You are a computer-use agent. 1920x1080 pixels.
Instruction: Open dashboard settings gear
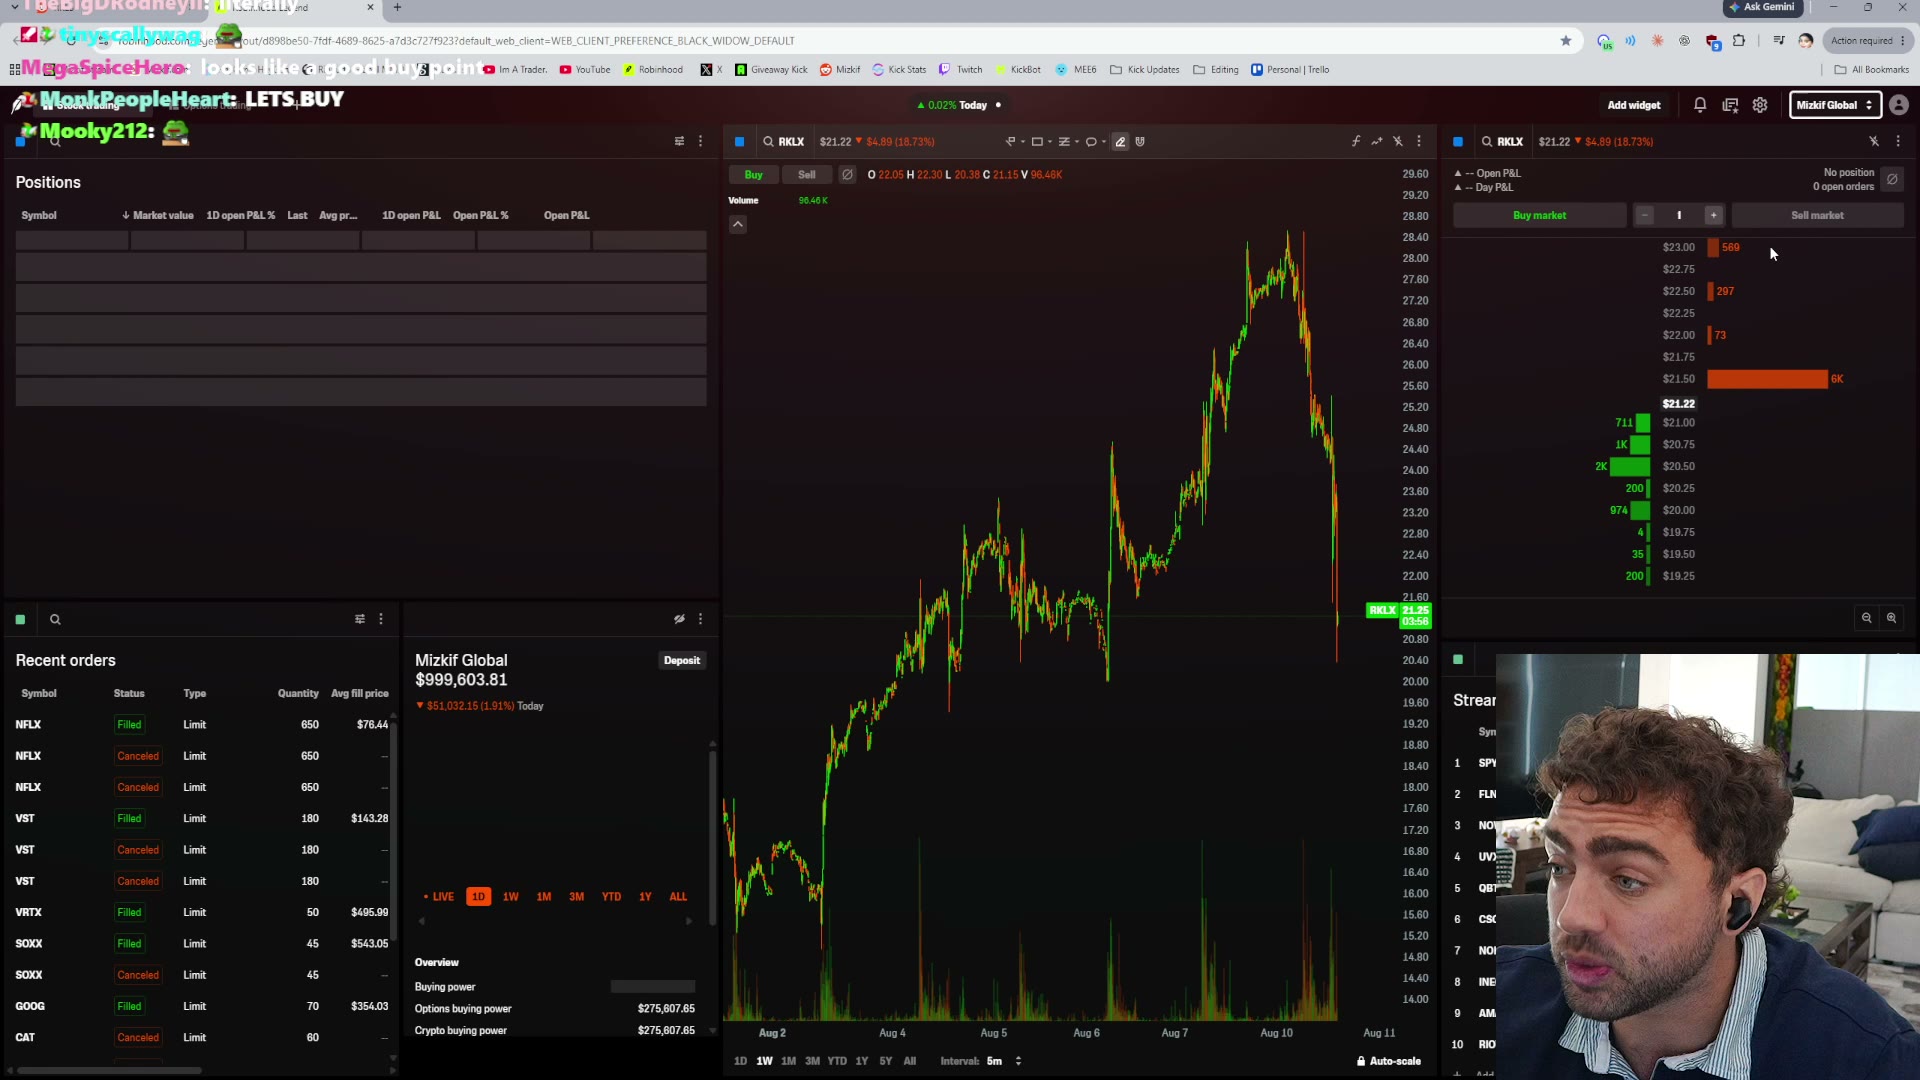[1760, 105]
